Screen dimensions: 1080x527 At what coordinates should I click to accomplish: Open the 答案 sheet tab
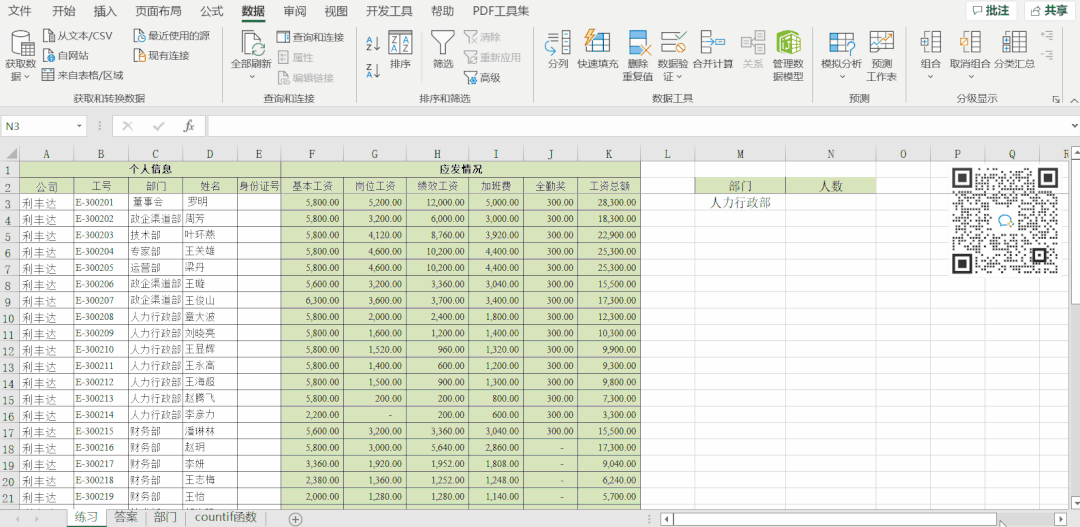tap(126, 517)
